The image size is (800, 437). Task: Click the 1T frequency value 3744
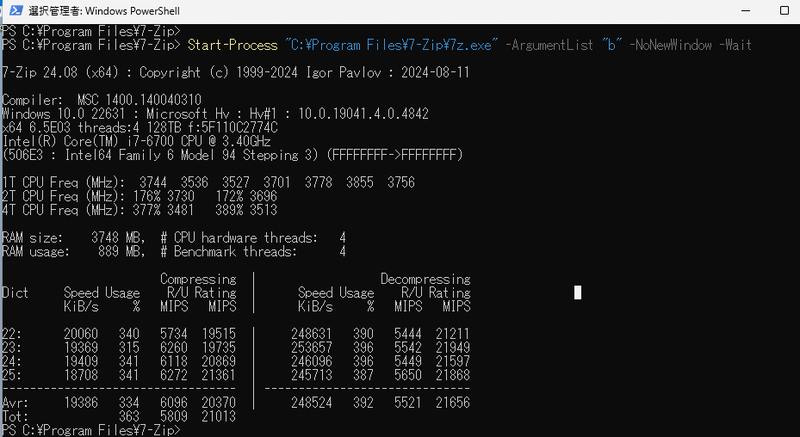[x=153, y=183]
